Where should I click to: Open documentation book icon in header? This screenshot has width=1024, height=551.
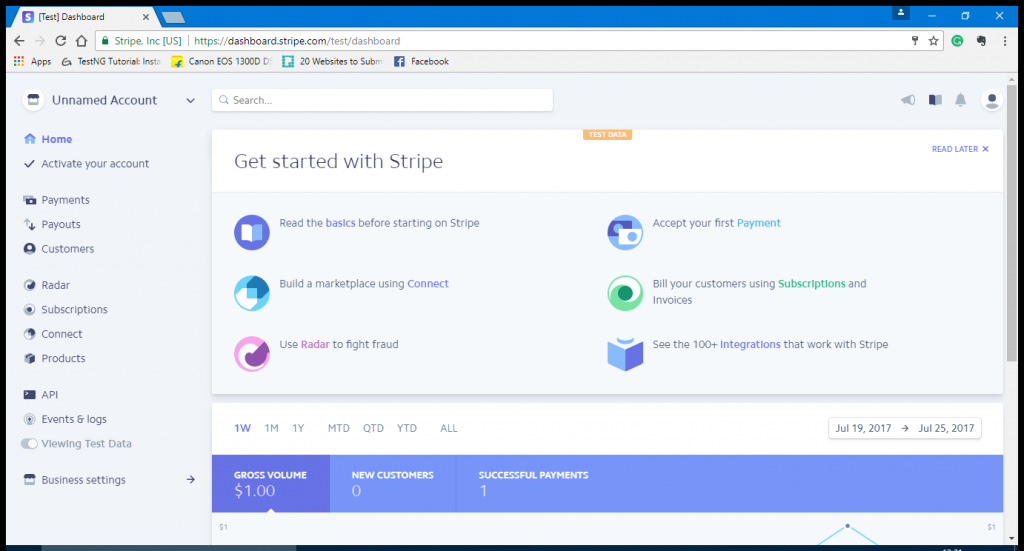tap(935, 100)
